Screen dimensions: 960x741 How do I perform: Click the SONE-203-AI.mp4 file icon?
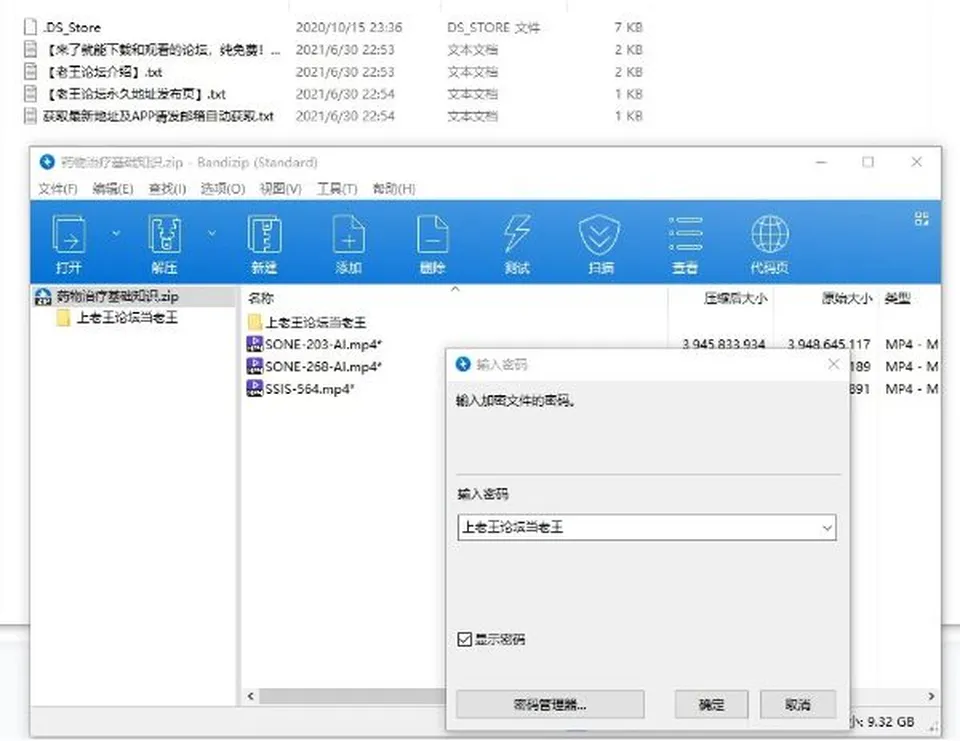(x=254, y=344)
